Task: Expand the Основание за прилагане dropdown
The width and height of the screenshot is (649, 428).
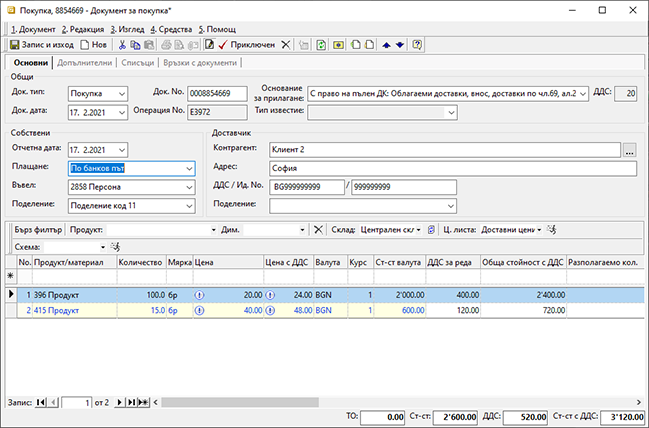Action: click(584, 93)
